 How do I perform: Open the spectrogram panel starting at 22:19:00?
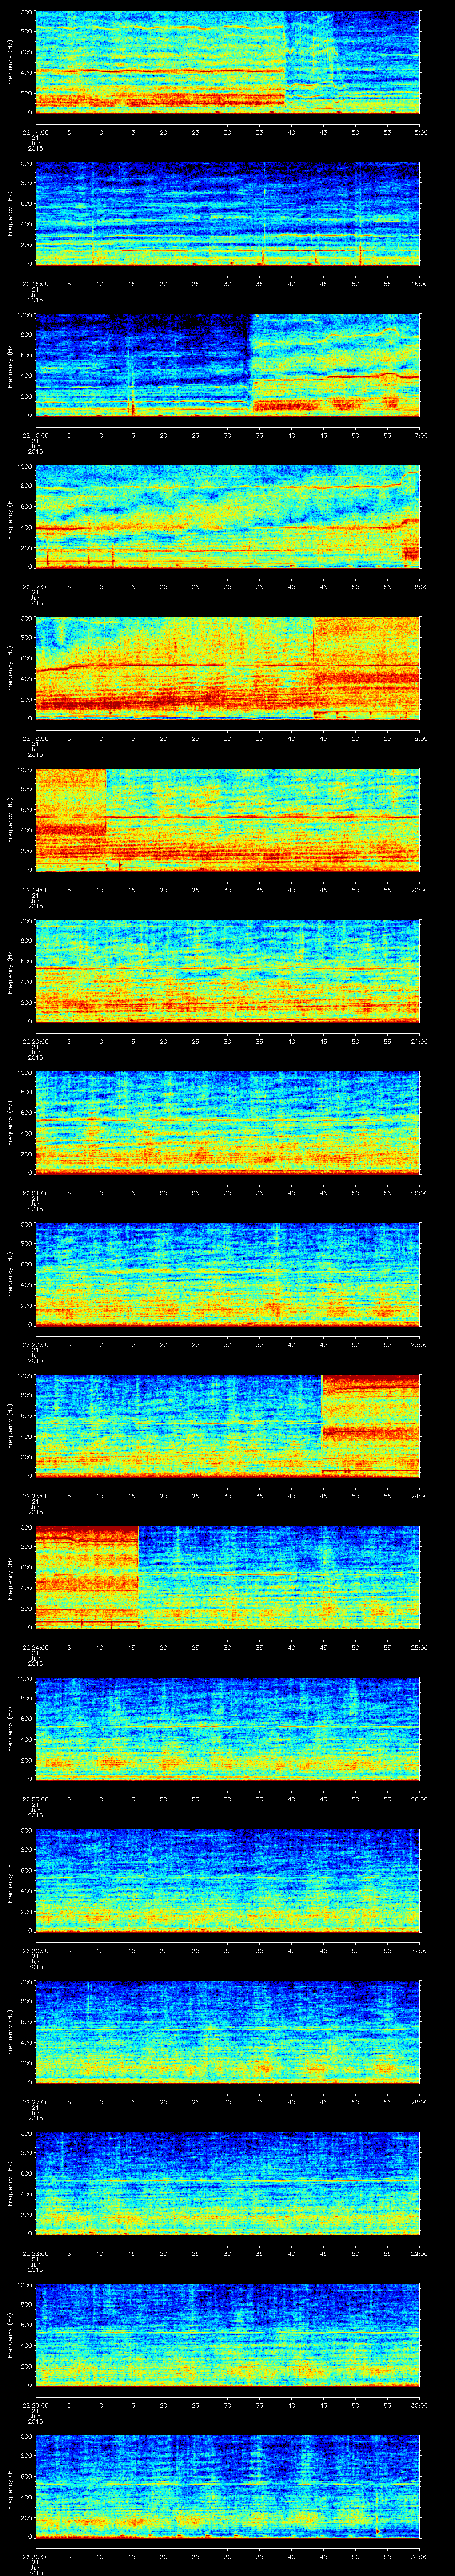228,819
